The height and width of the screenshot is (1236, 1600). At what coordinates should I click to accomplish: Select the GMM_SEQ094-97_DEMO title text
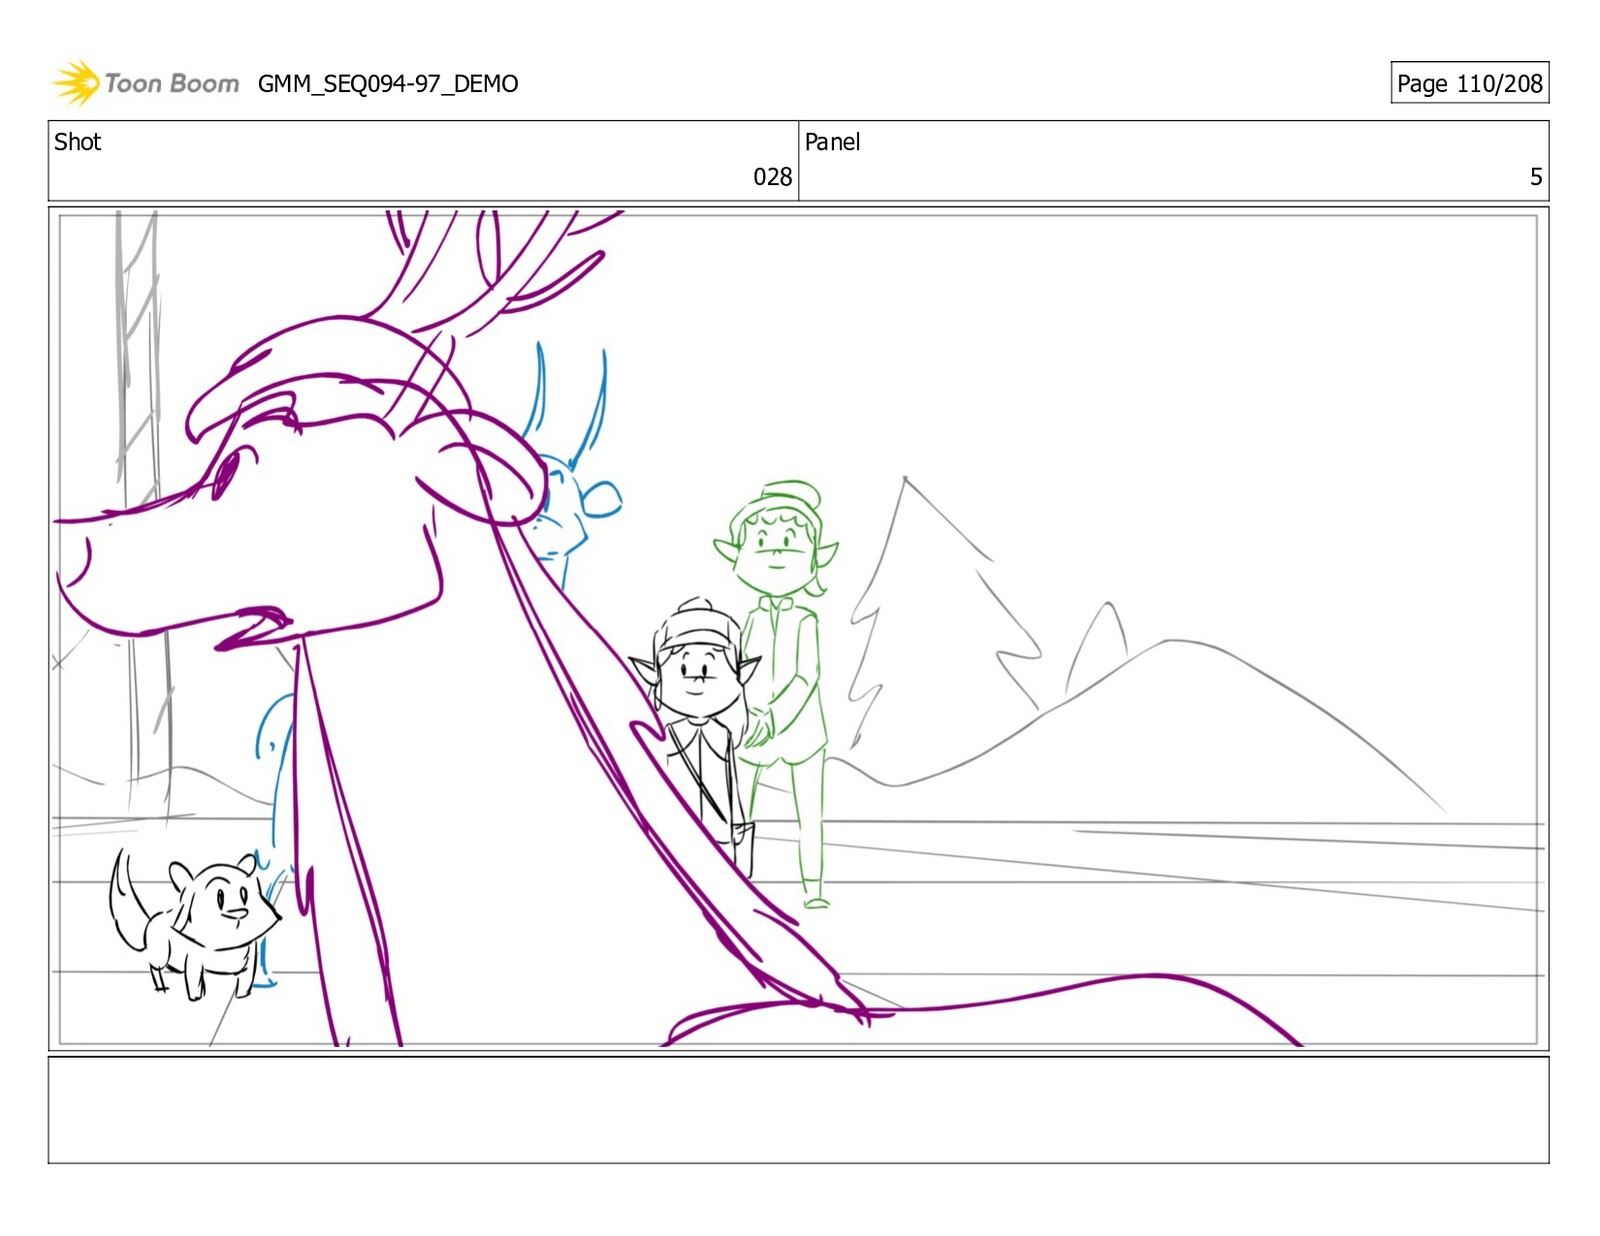pyautogui.click(x=388, y=84)
